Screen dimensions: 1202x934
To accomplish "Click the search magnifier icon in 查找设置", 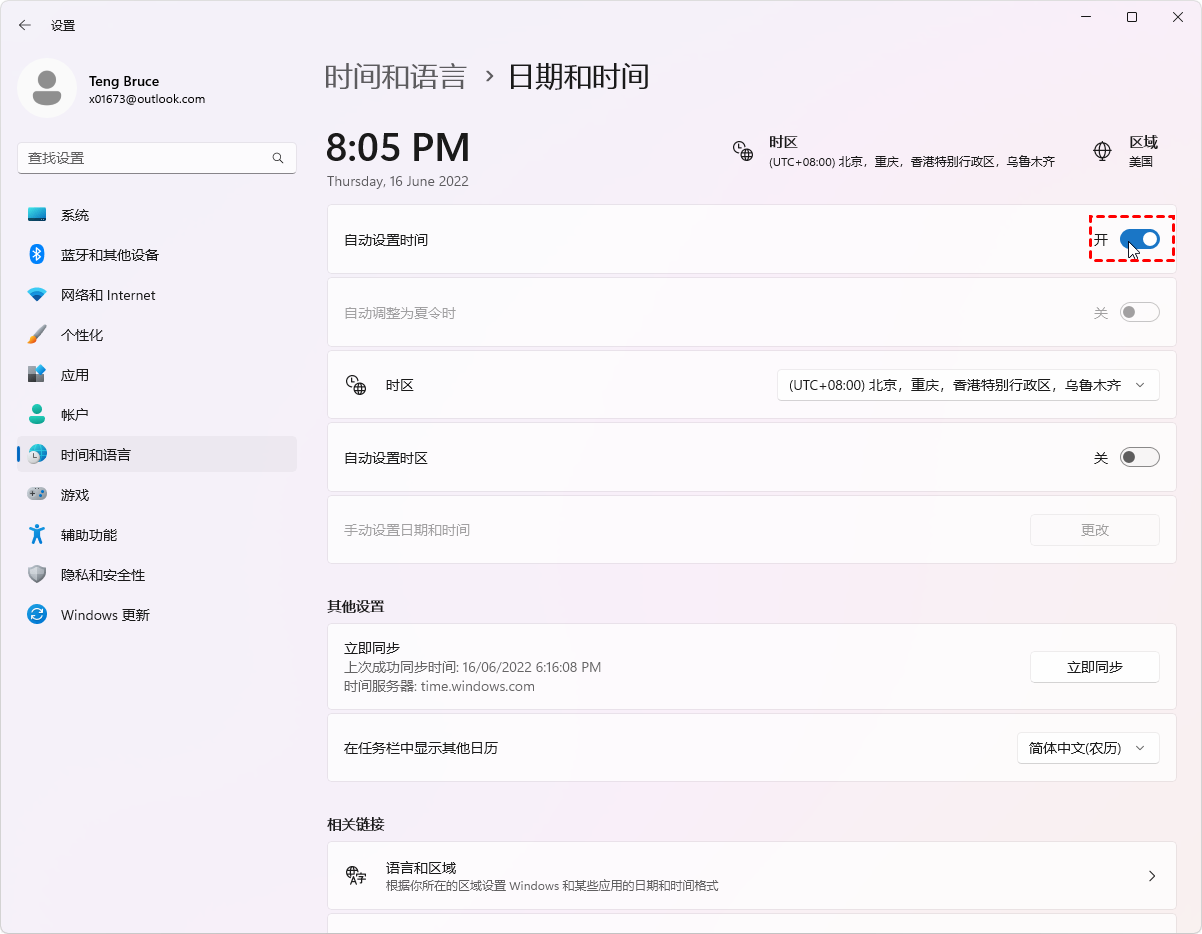I will click(x=278, y=158).
